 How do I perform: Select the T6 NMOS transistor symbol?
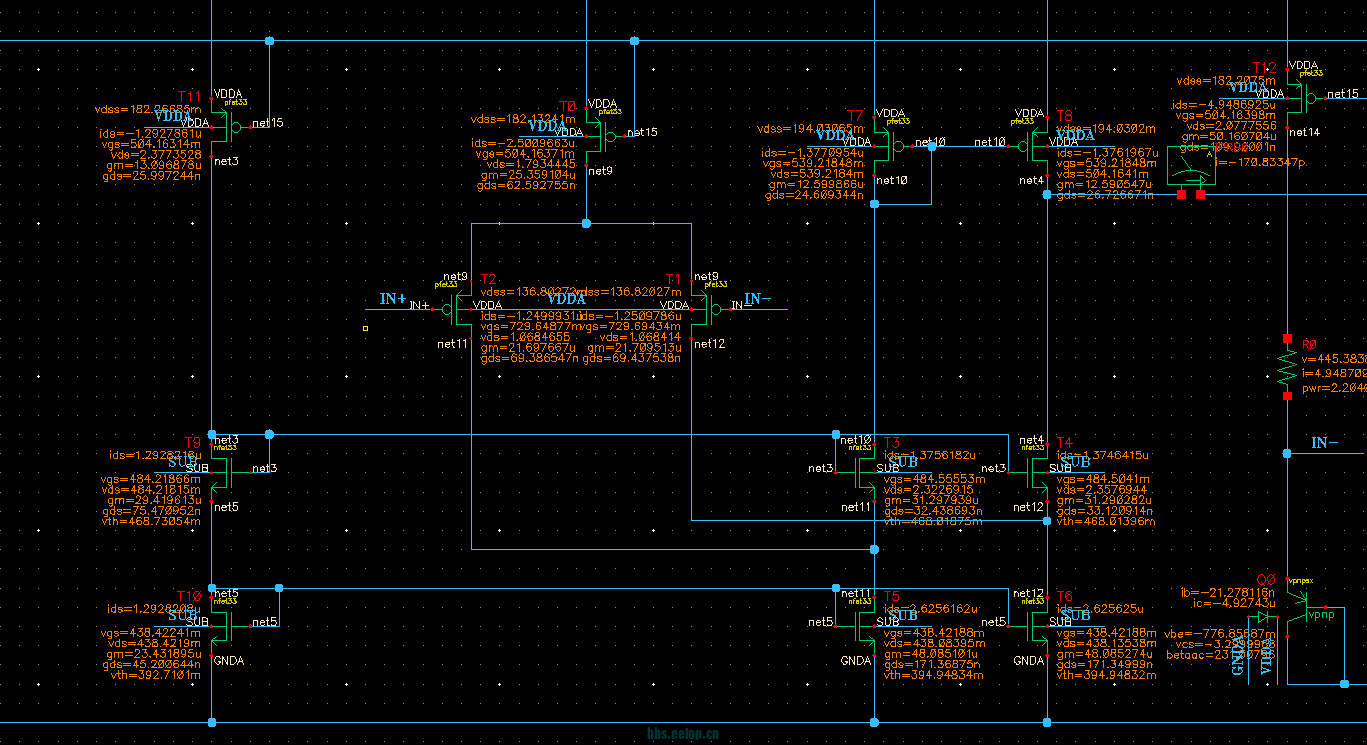point(1038,626)
